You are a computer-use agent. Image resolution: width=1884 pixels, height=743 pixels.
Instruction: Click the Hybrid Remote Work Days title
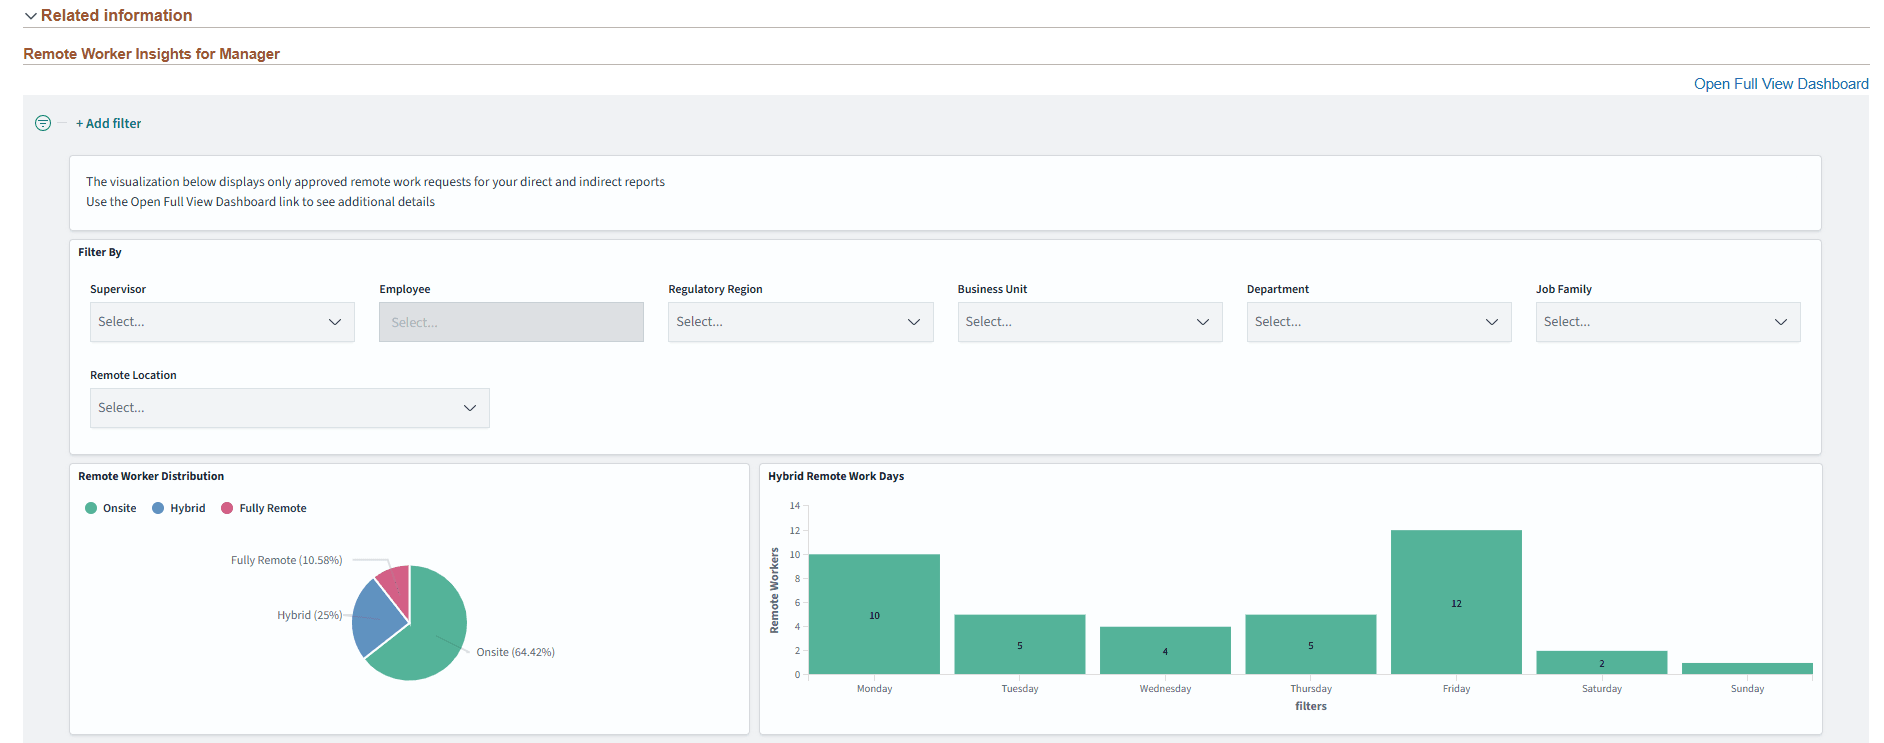[x=836, y=476]
